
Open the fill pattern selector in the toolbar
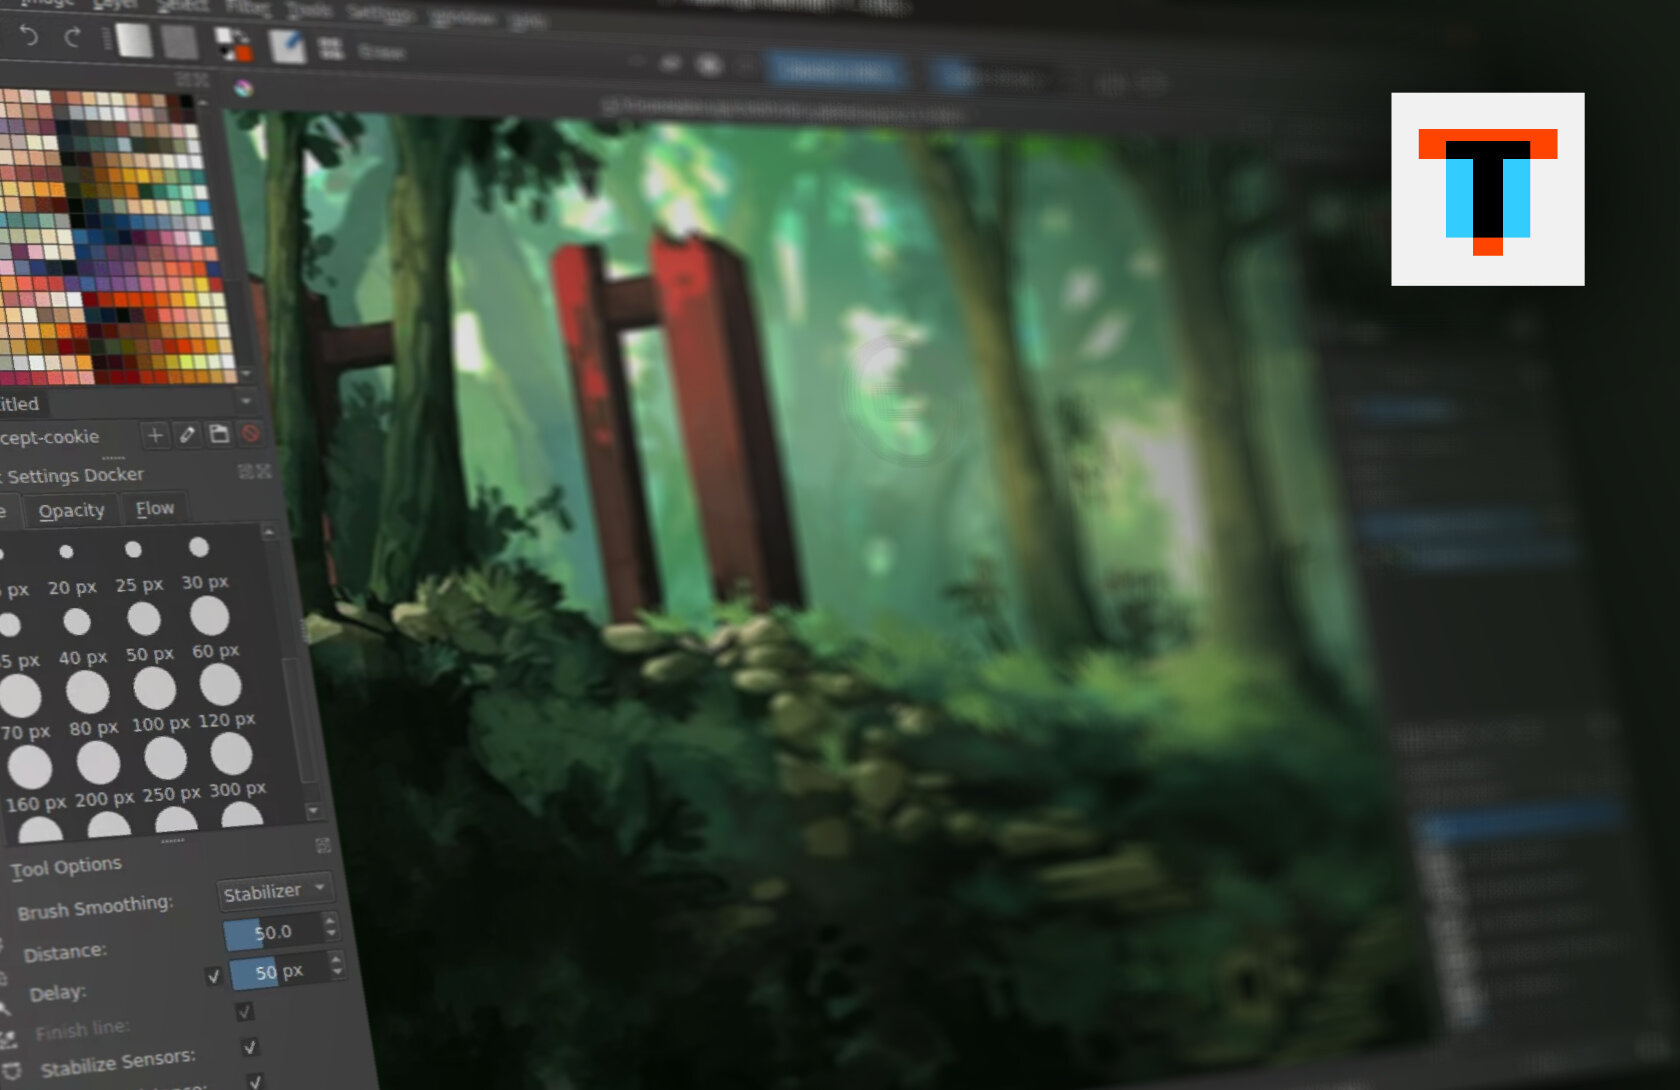click(x=180, y=43)
